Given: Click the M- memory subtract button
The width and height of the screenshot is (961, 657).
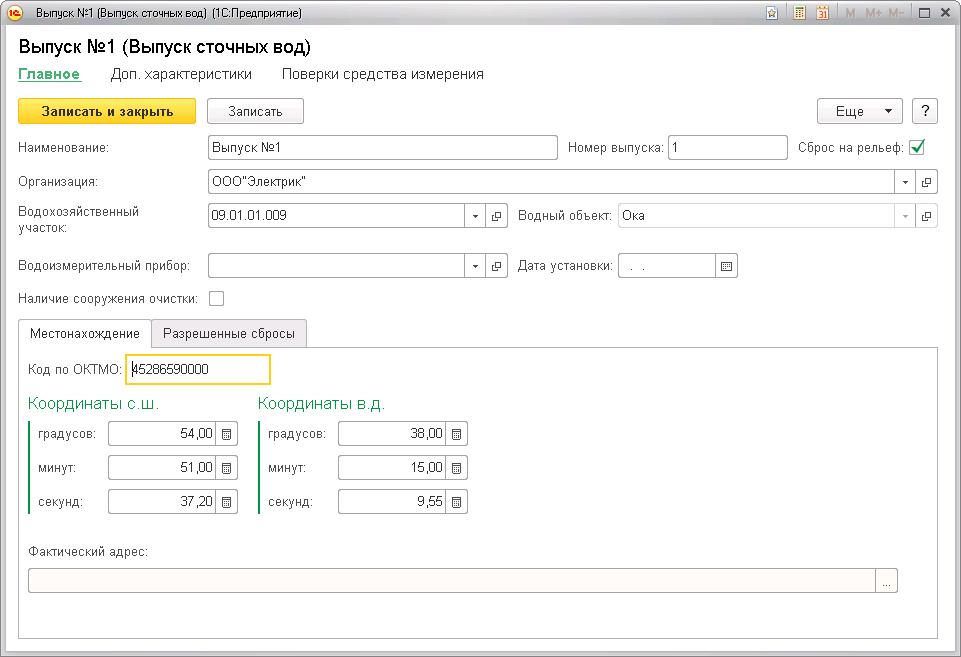Looking at the screenshot, I should 895,13.
